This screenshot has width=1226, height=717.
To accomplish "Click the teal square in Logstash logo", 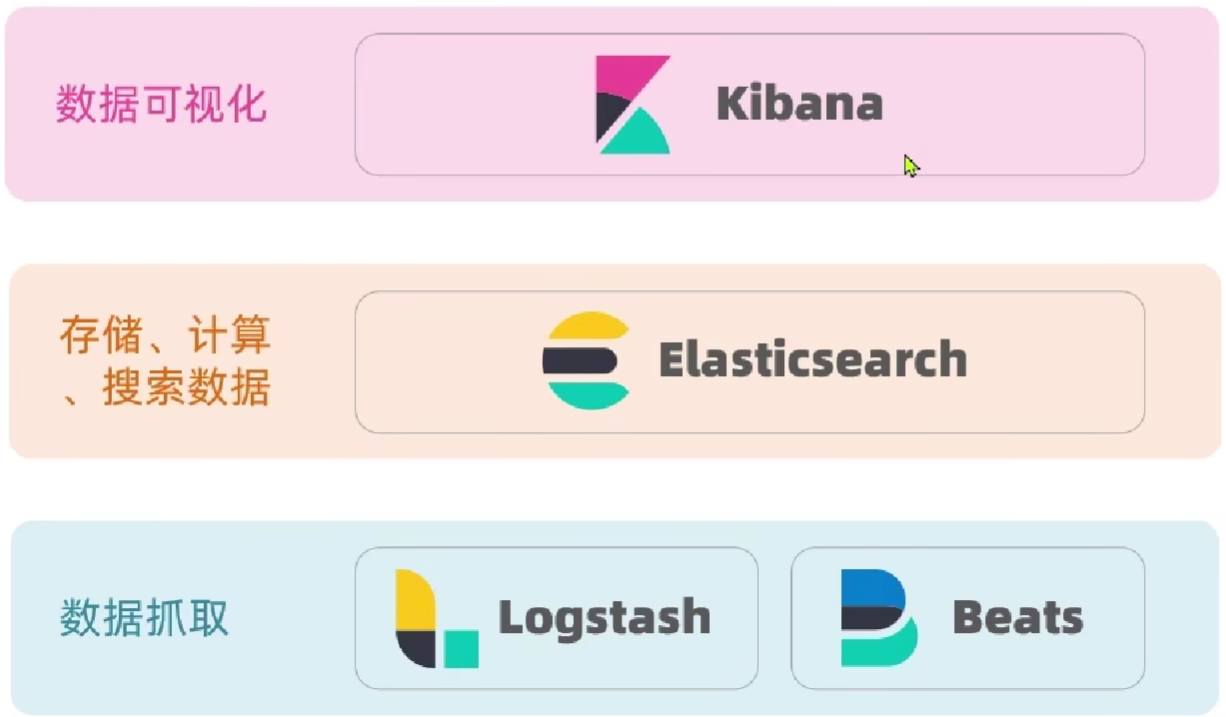I will coord(461,649).
